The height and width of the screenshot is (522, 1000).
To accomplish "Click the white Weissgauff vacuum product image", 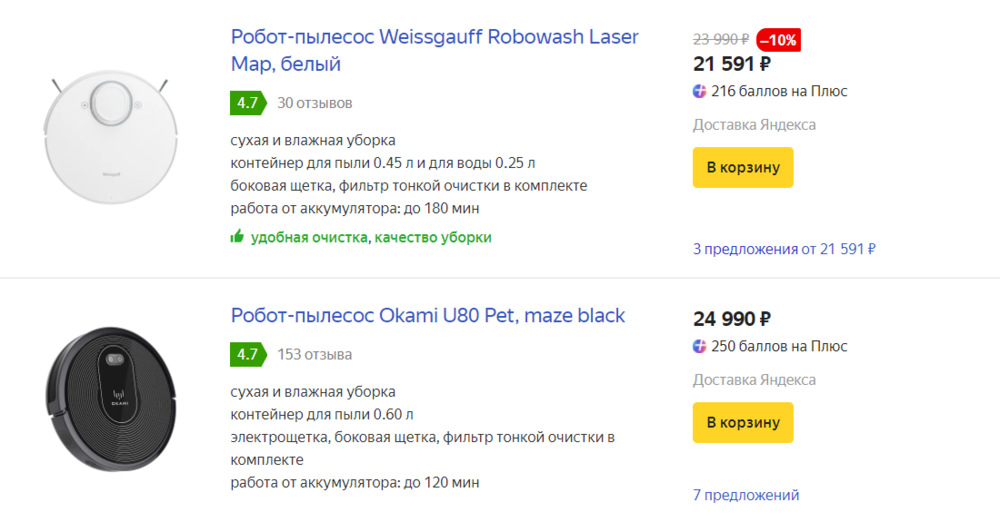I will [x=111, y=137].
